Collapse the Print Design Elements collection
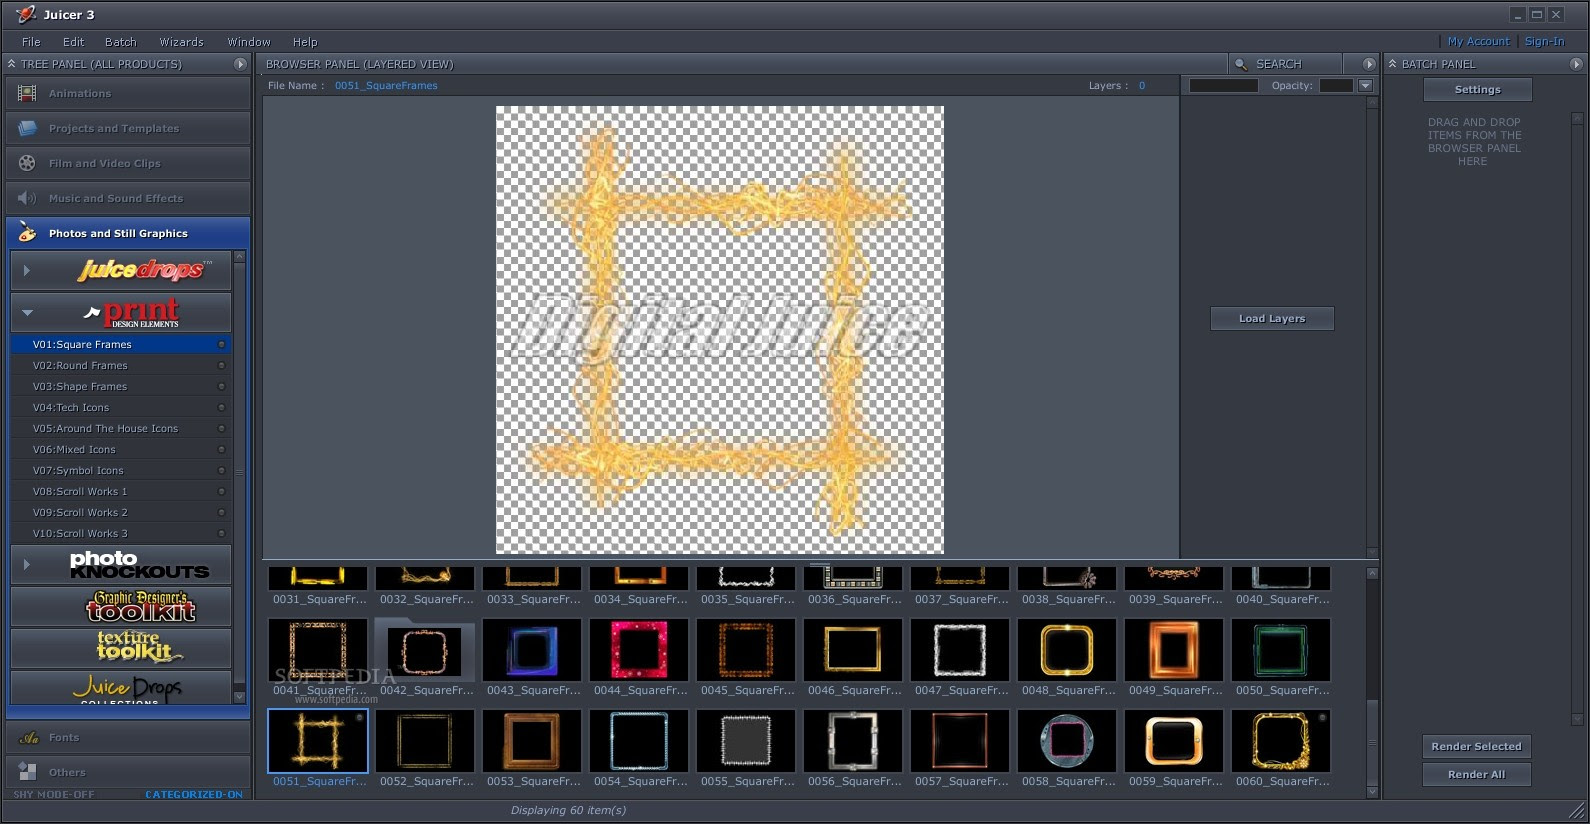 (x=27, y=313)
